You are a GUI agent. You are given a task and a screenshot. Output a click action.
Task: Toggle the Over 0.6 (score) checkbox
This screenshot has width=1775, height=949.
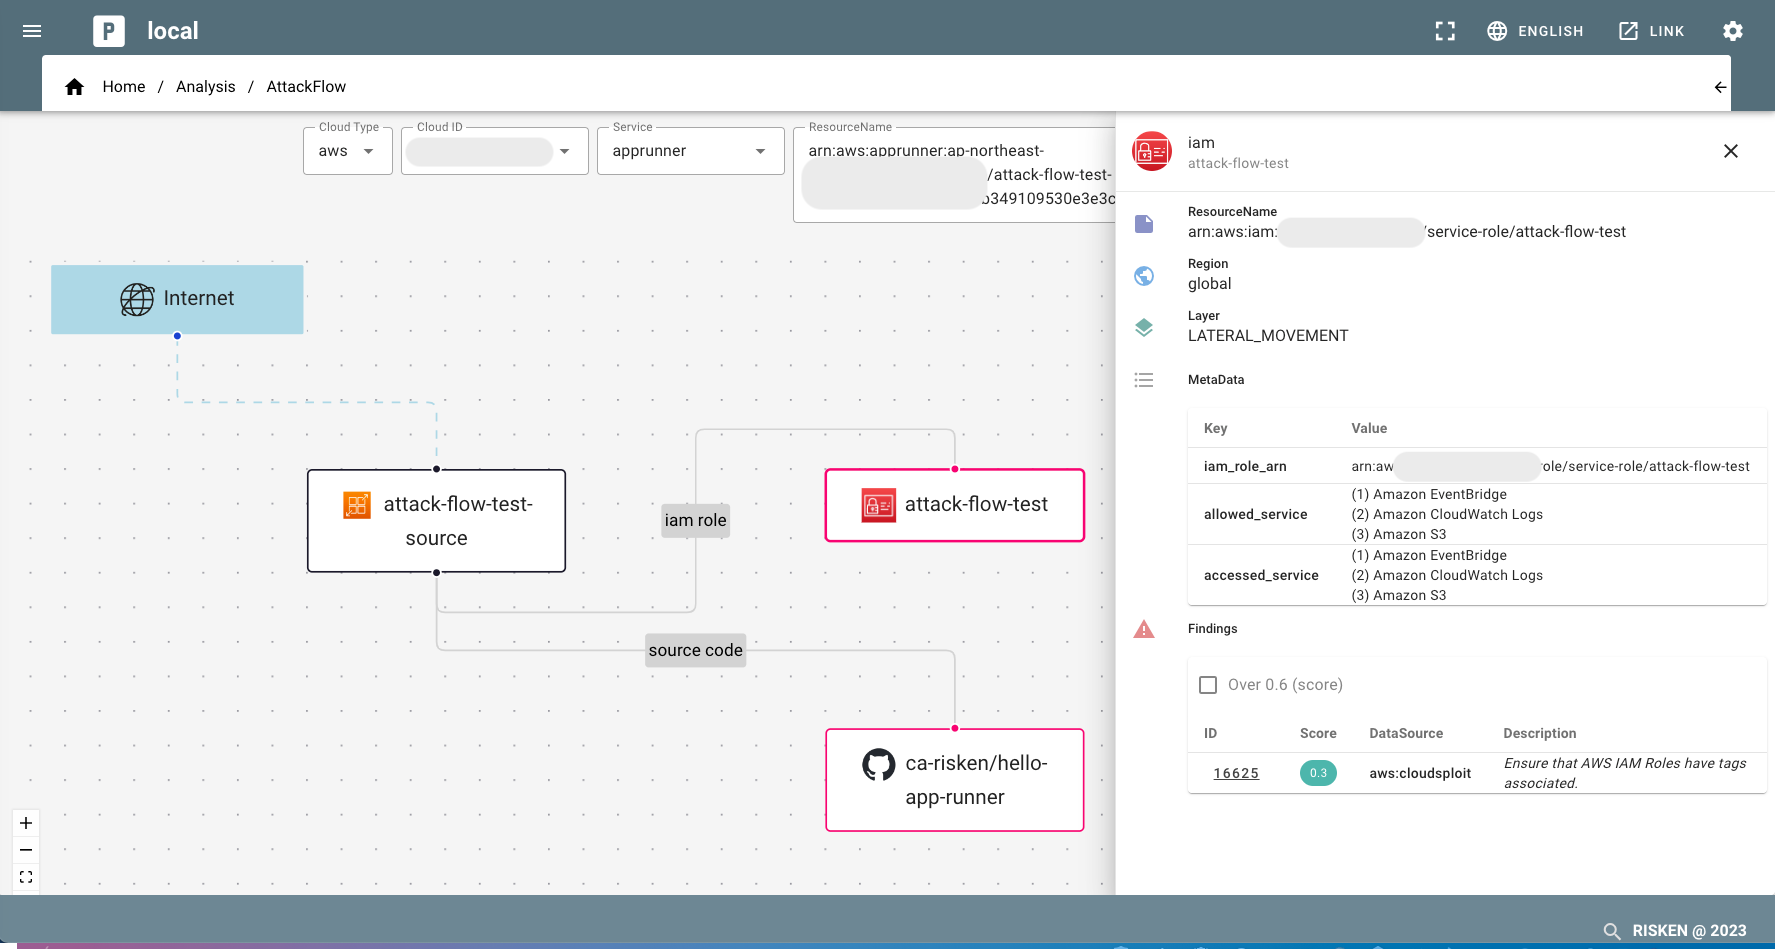(1208, 685)
